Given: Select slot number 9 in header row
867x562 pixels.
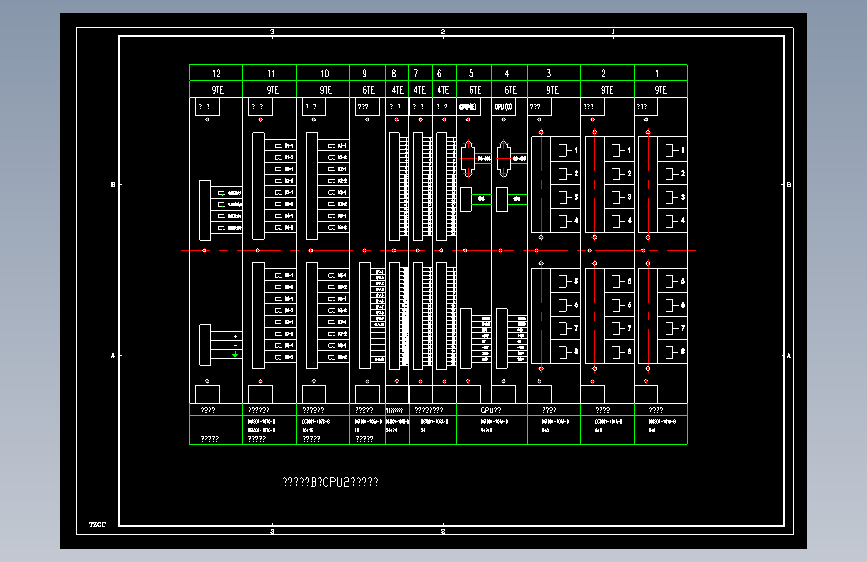Looking at the screenshot, I should click(x=364, y=73).
